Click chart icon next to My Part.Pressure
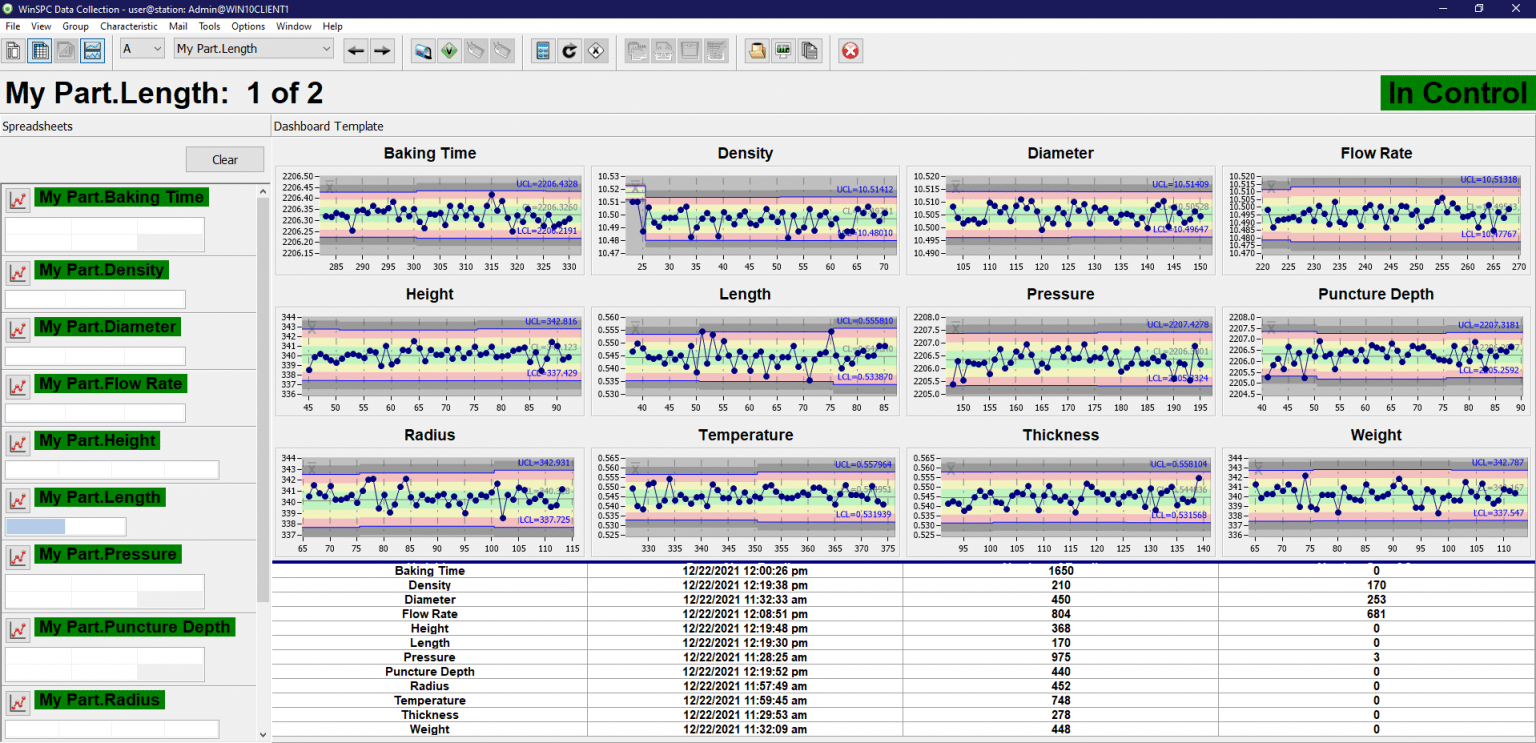The height and width of the screenshot is (743, 1536). pyautogui.click(x=17, y=556)
